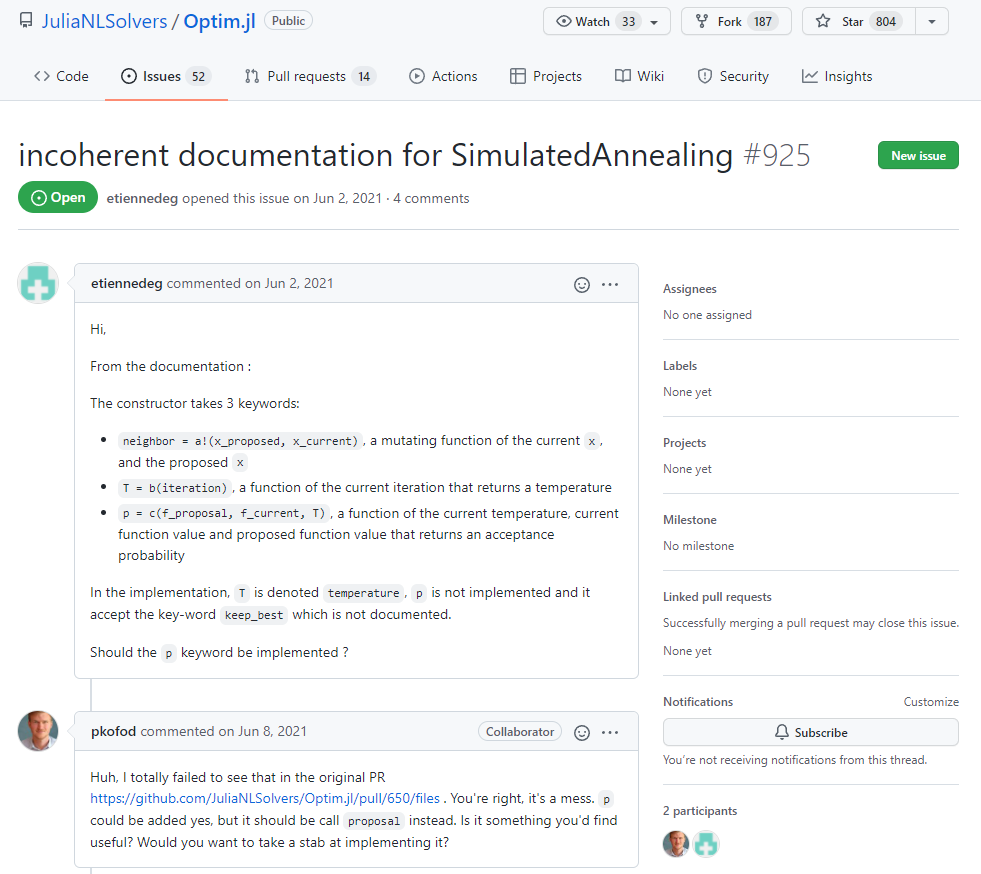
Task: Open the Assignees section in sidebar
Action: click(690, 289)
